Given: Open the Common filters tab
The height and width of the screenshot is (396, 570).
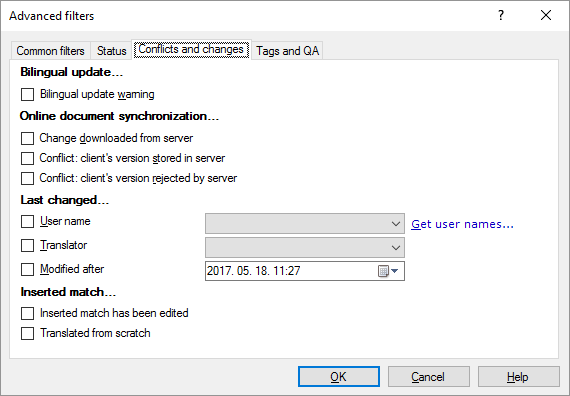Looking at the screenshot, I should (x=51, y=51).
